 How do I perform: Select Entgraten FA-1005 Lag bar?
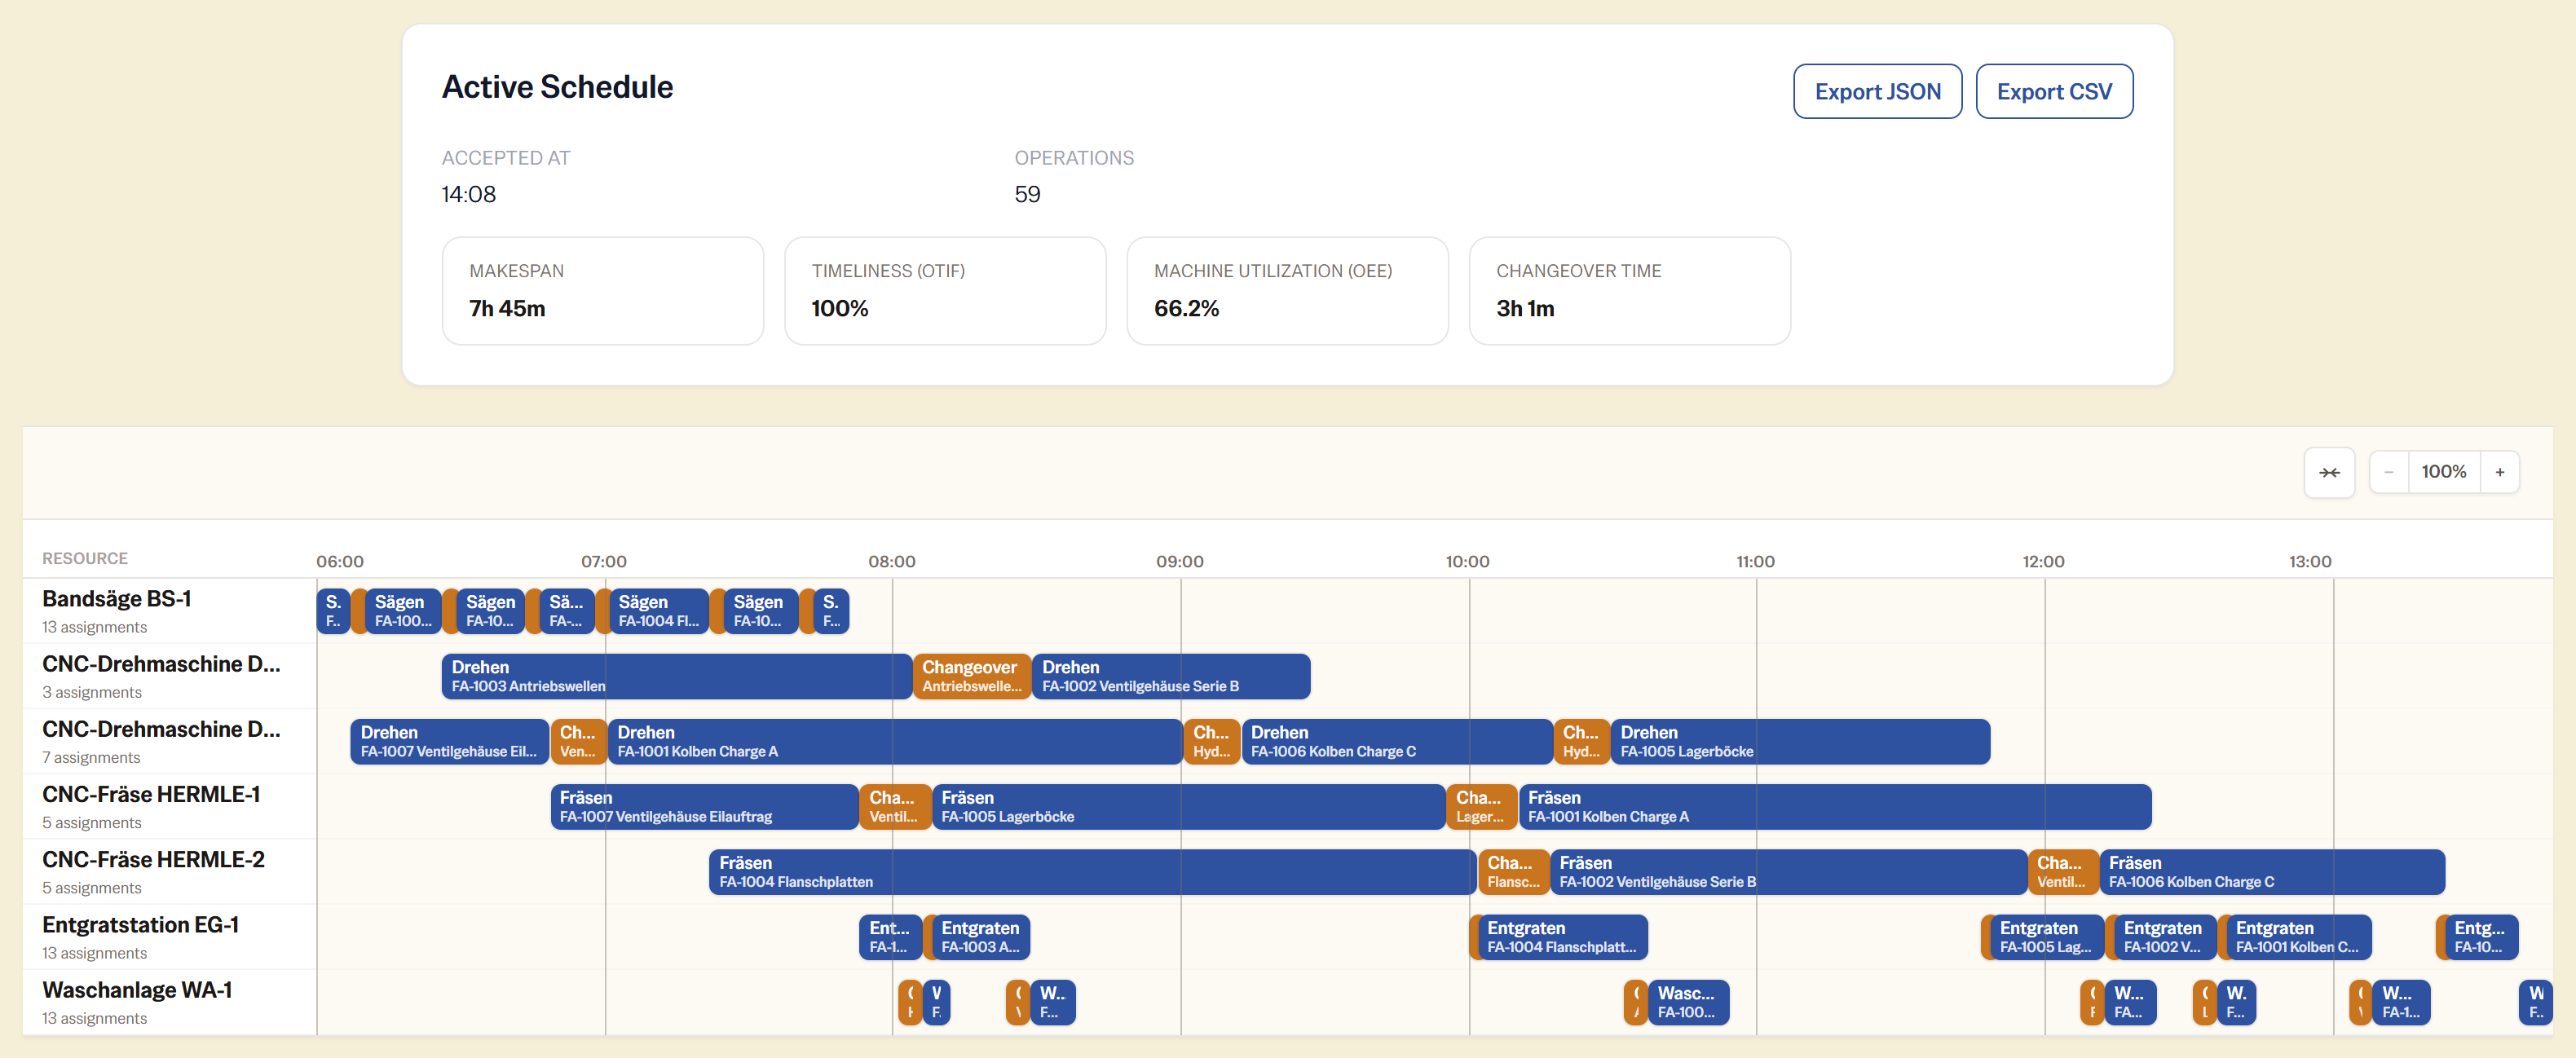(x=2046, y=937)
